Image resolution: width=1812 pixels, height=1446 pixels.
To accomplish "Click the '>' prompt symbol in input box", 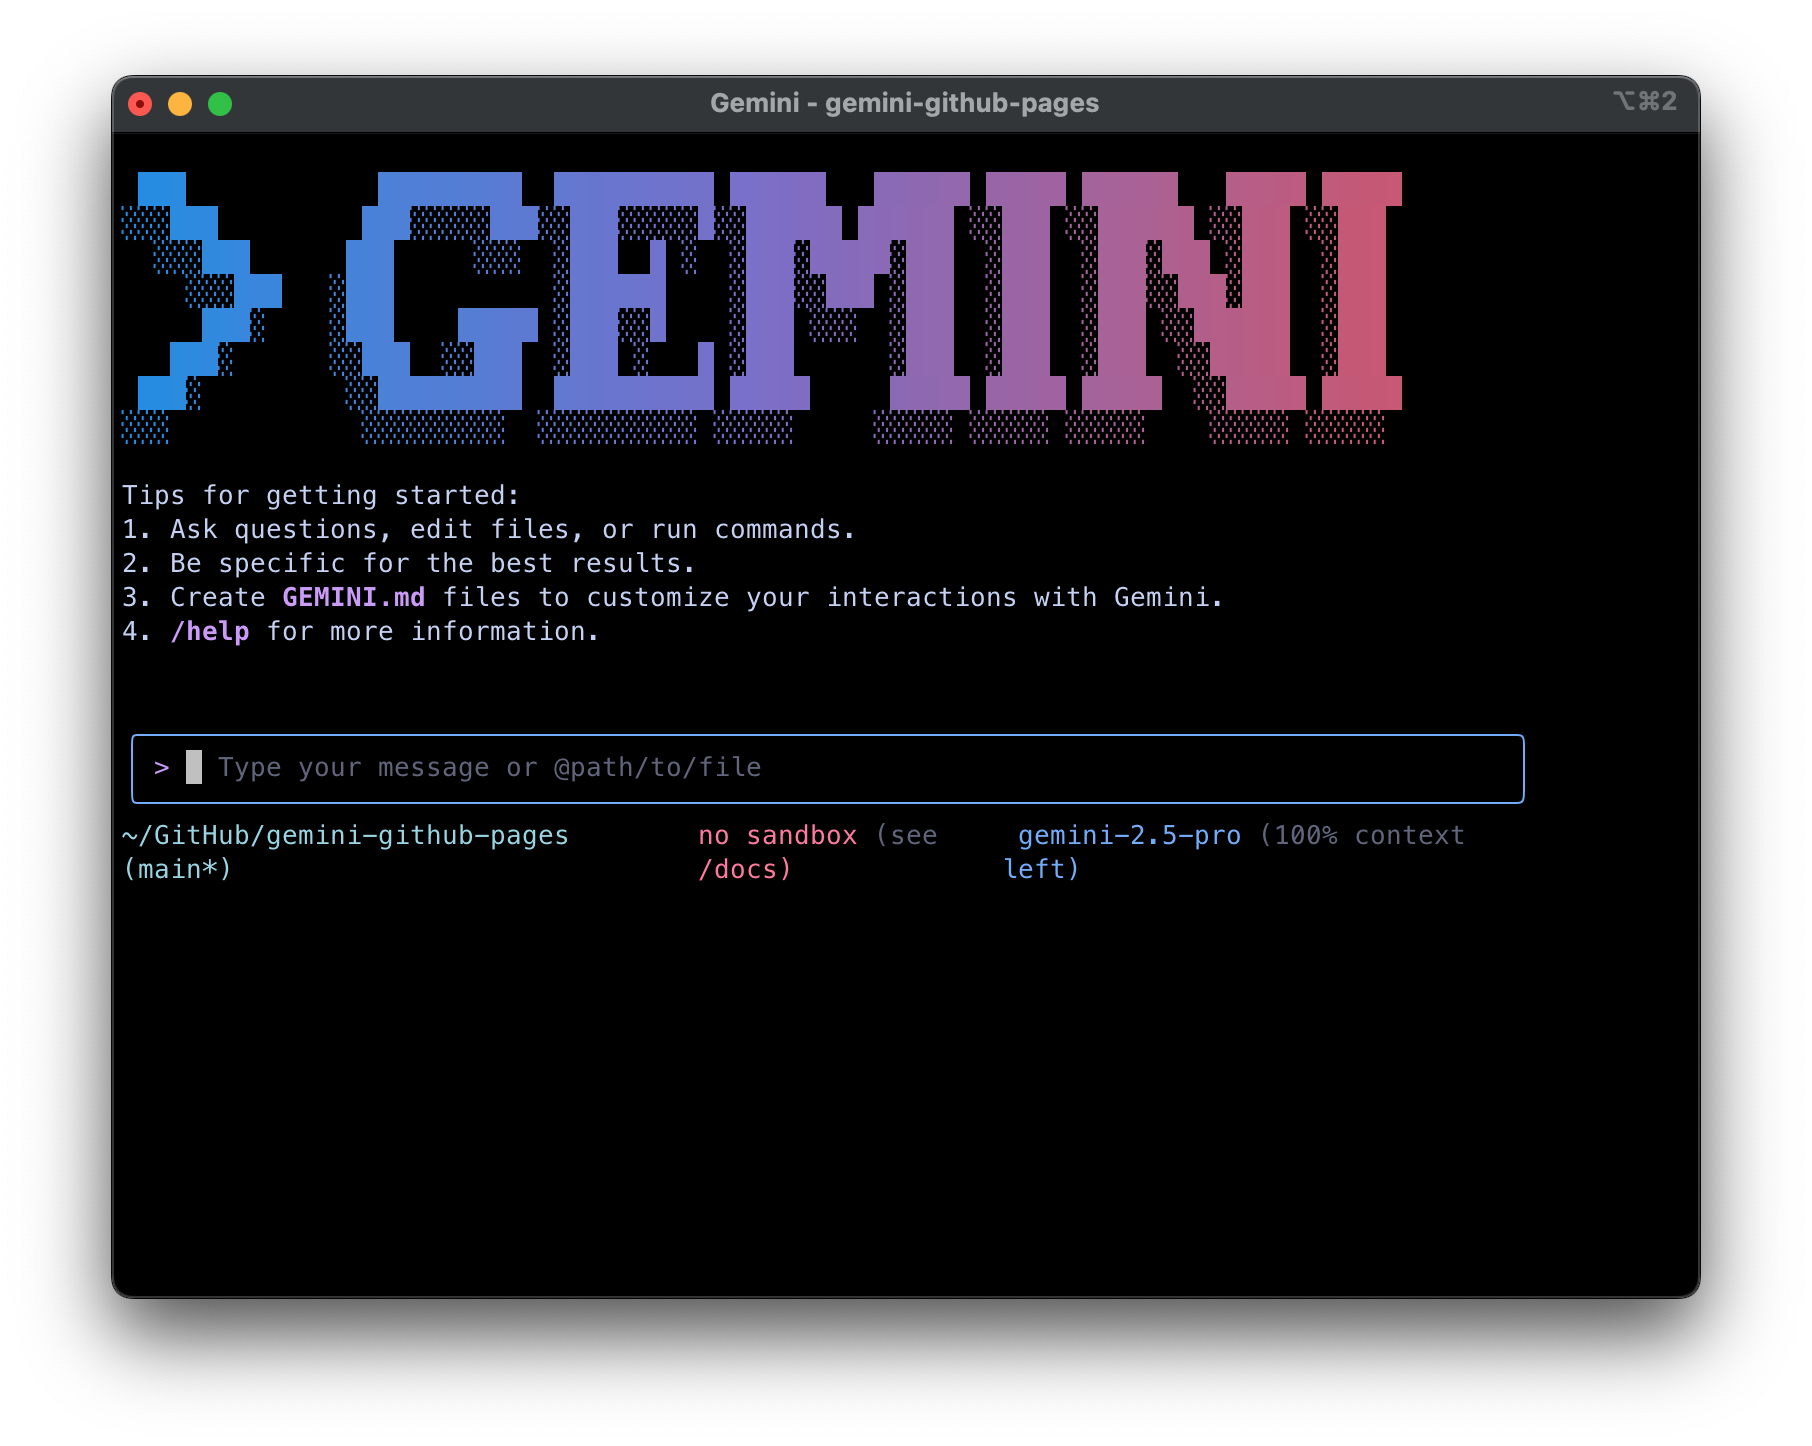I will tap(162, 768).
